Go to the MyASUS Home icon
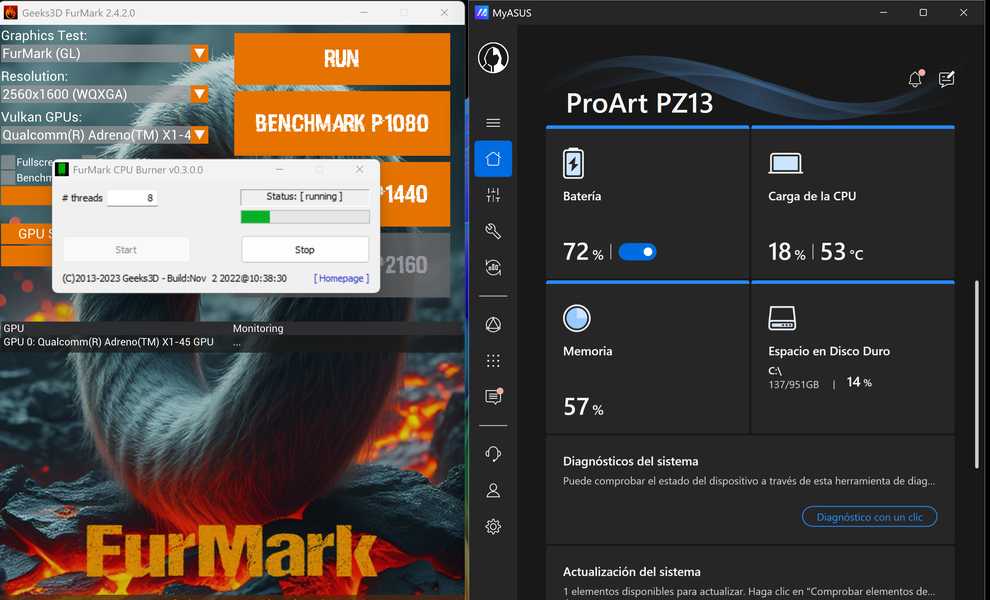 pos(493,159)
